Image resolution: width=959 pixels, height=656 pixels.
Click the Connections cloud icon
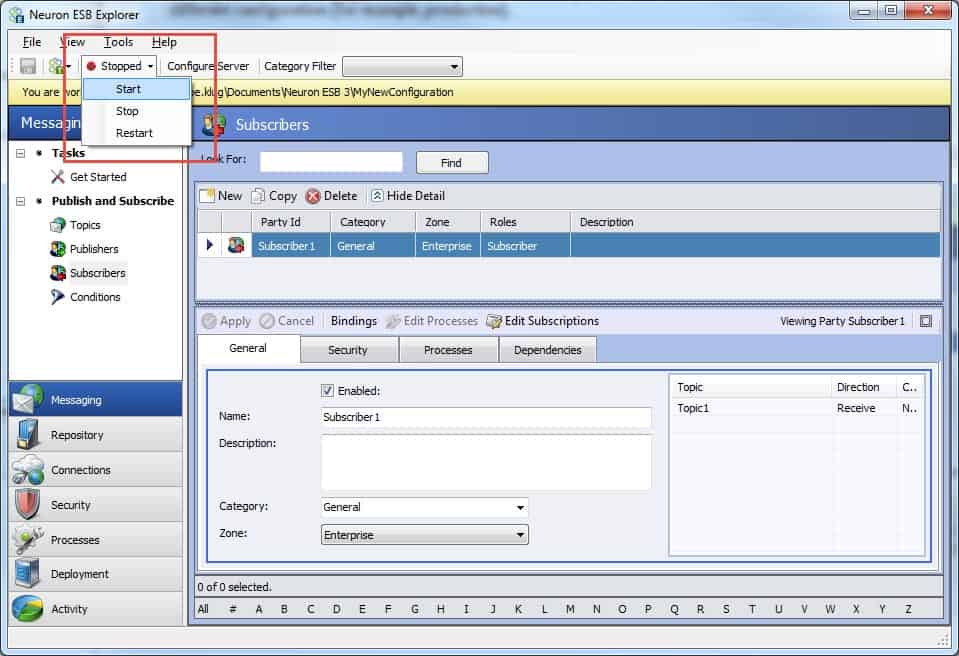[28, 470]
